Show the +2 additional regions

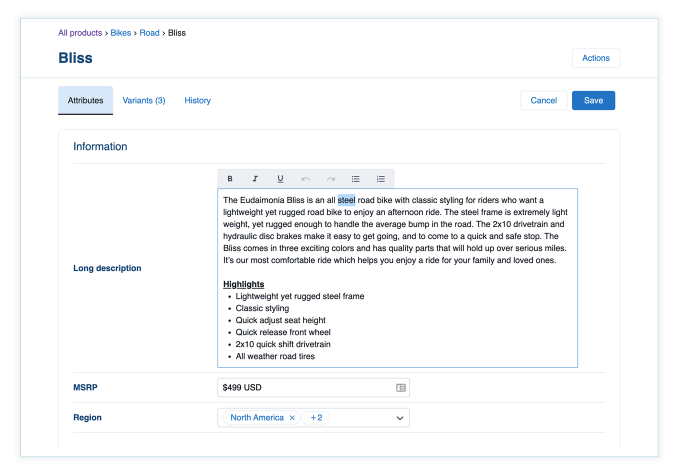[317, 417]
